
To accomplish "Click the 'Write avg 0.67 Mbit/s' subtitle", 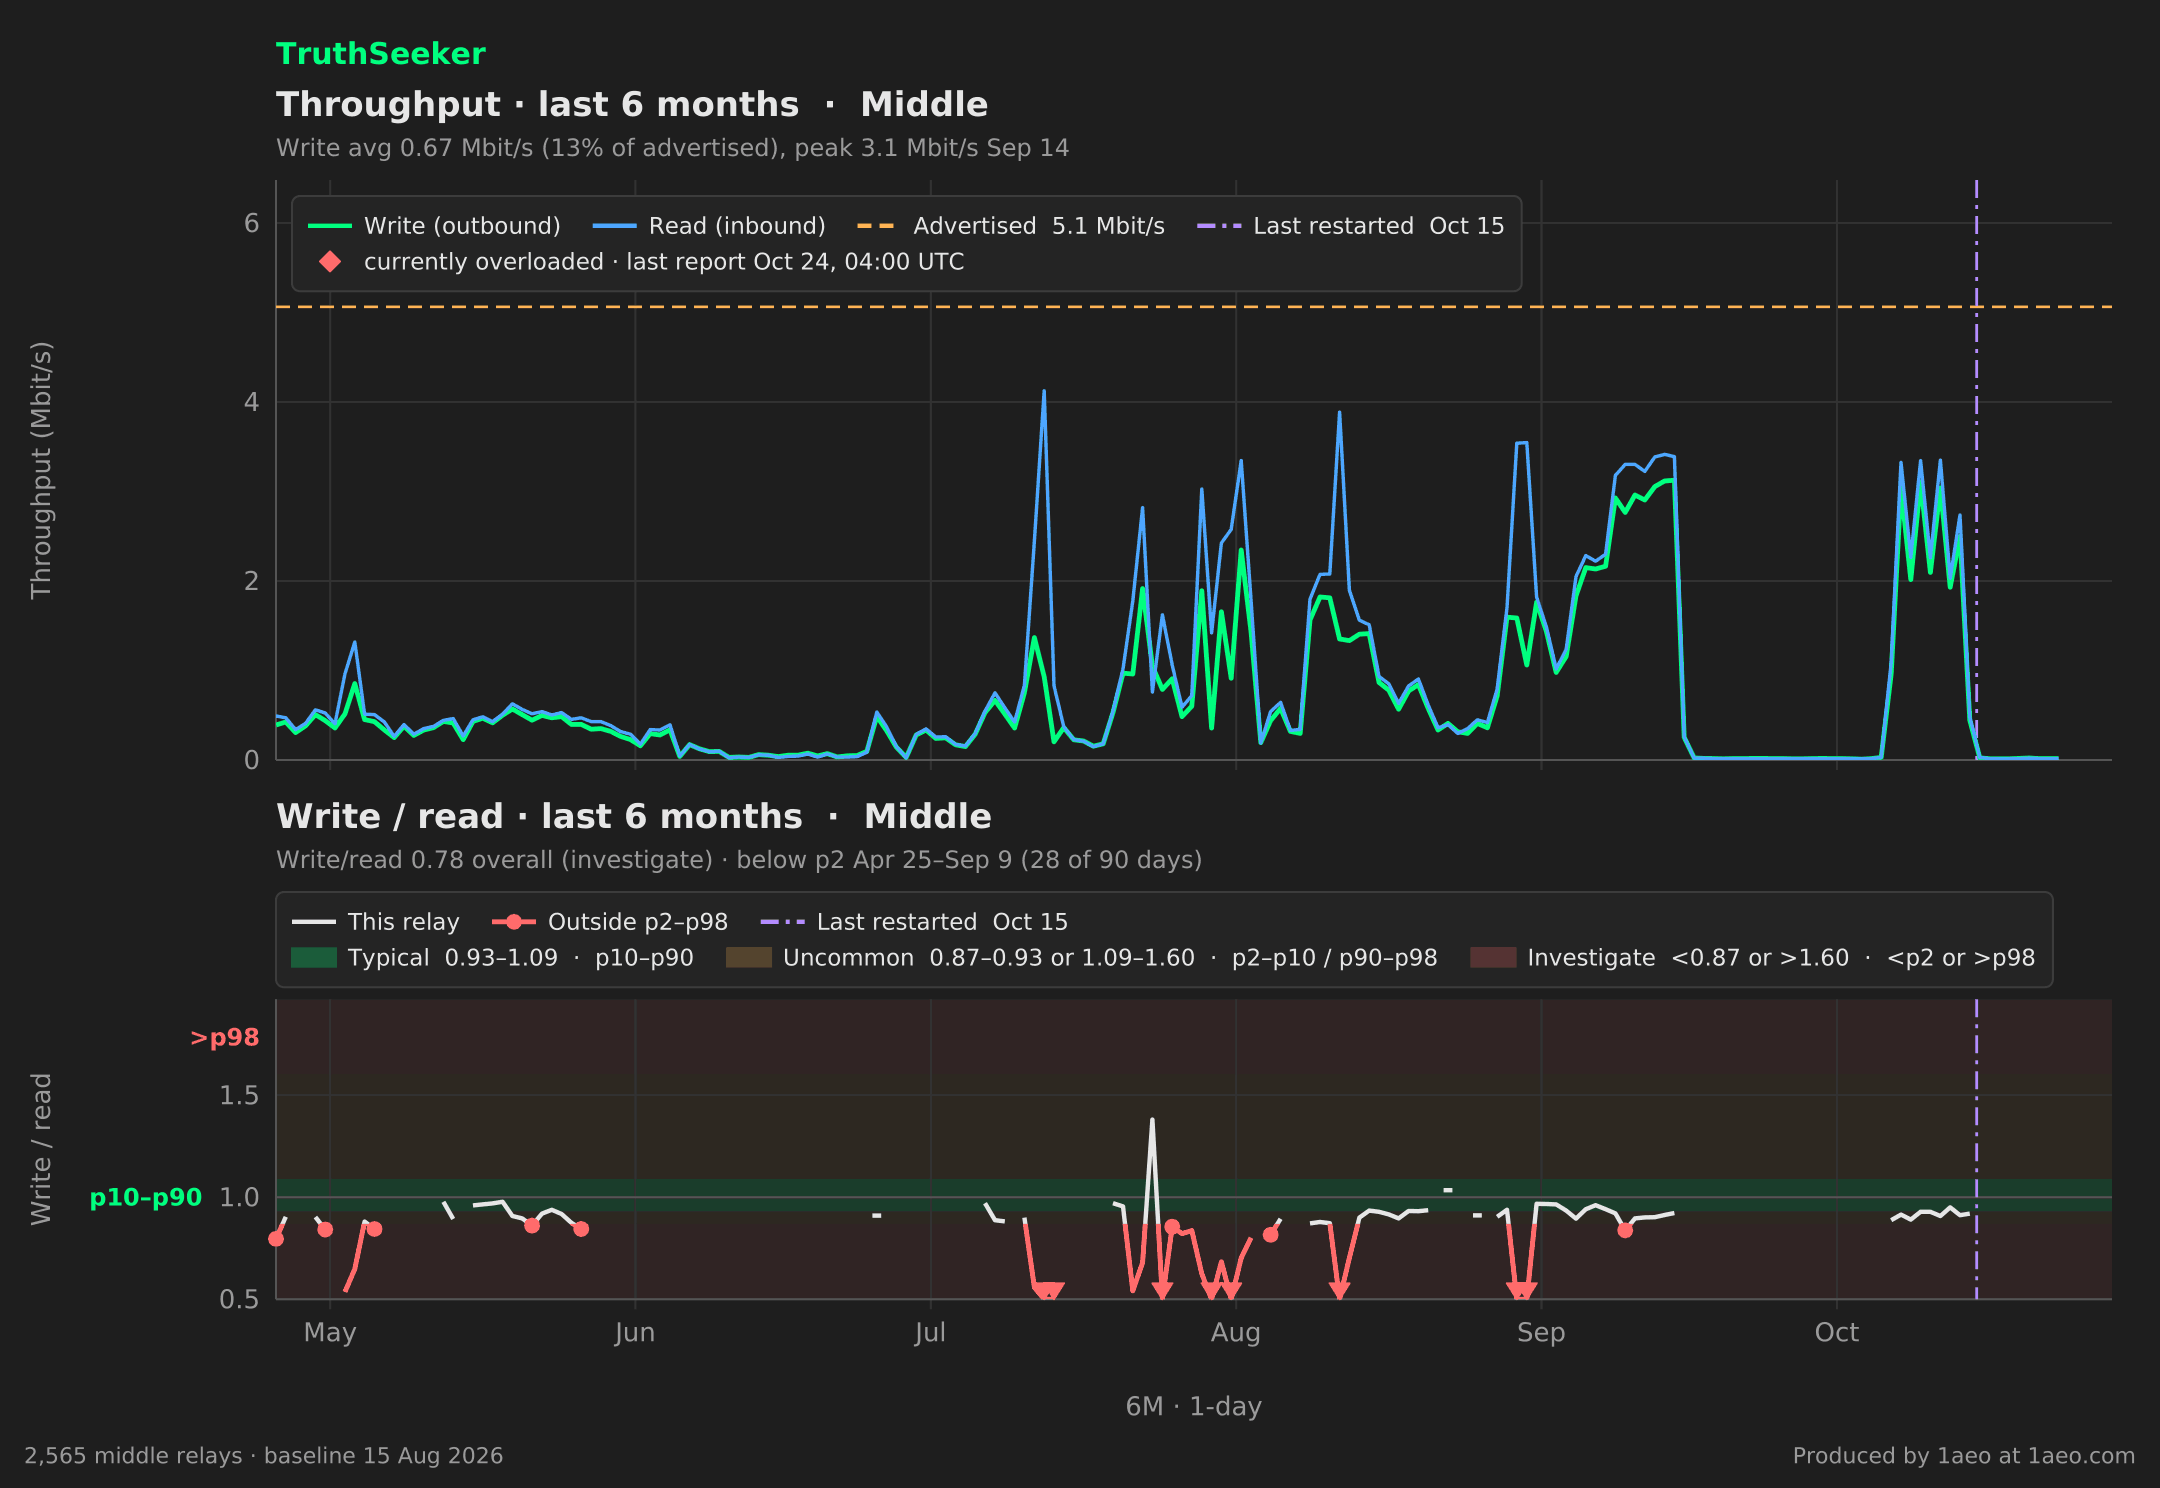I will tap(673, 148).
